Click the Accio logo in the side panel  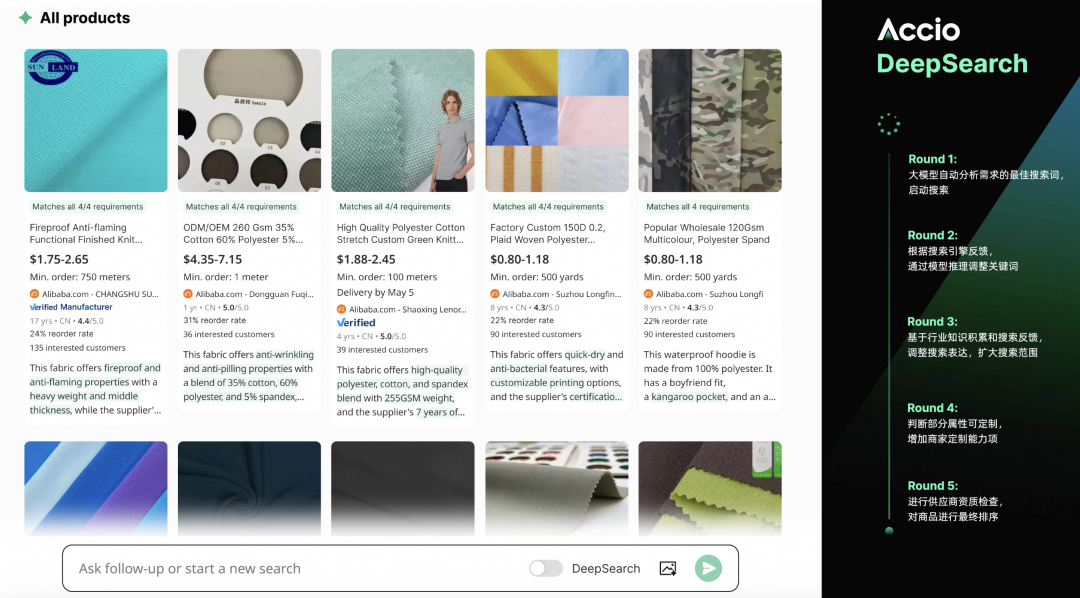click(x=918, y=30)
